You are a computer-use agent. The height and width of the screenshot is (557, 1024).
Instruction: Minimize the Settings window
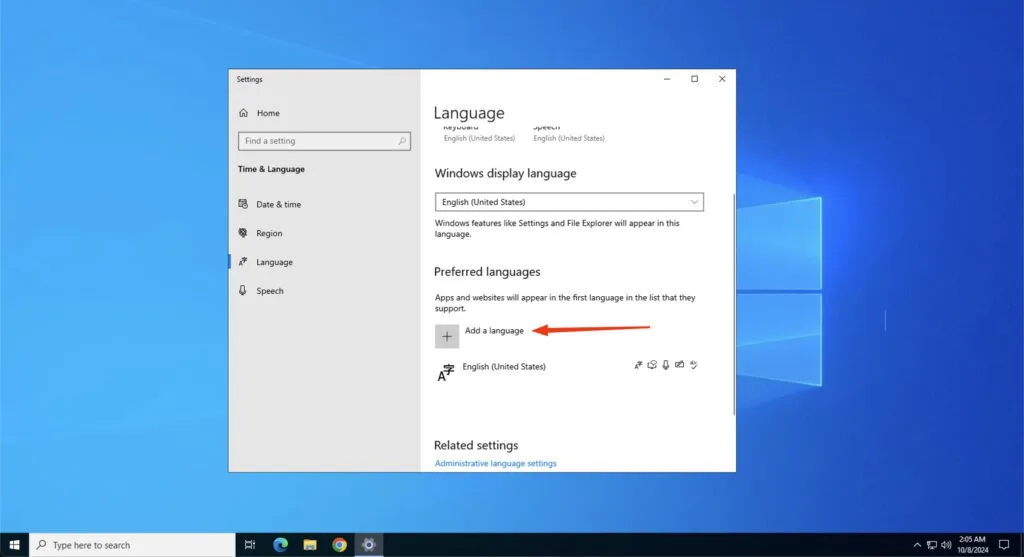click(x=667, y=79)
